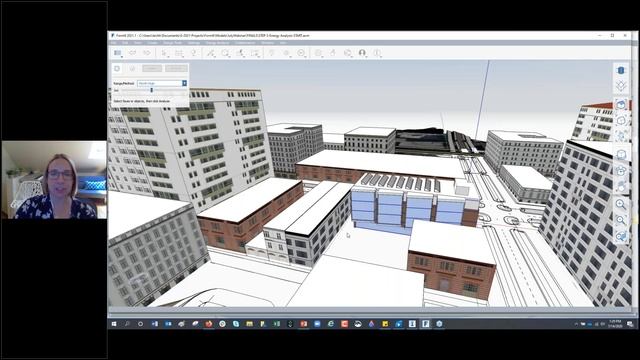Click the upper magnifier zoom icon on the right
The height and width of the screenshot is (360, 640).
tap(621, 204)
